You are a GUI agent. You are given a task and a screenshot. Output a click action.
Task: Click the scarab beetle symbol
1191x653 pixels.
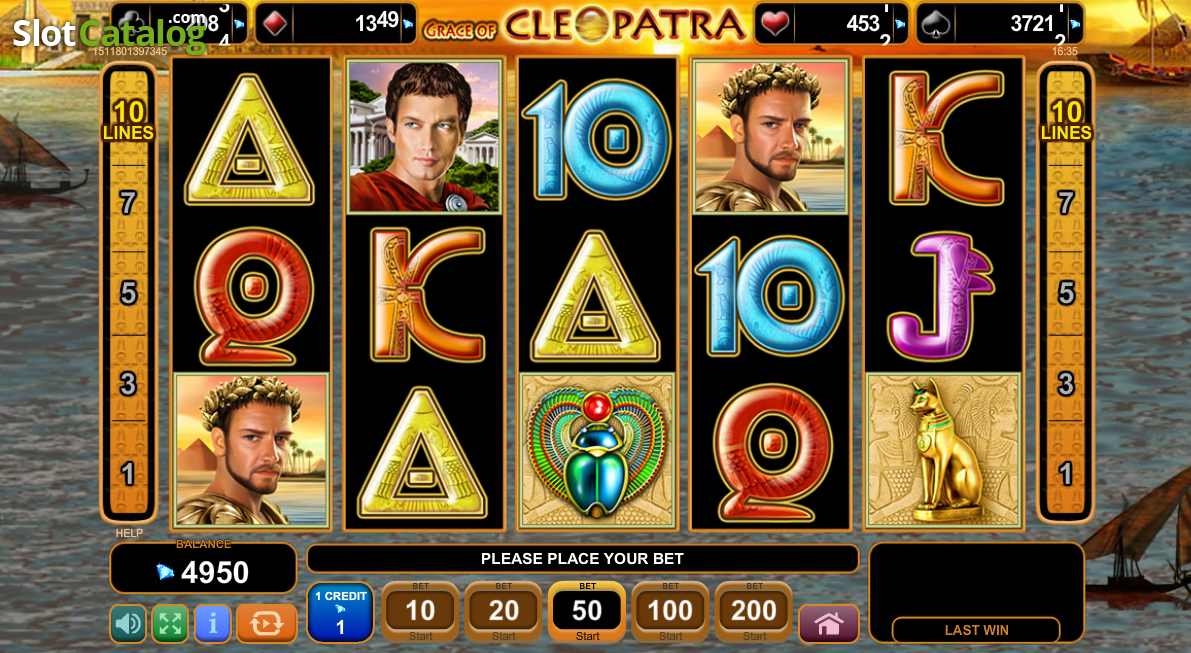point(597,450)
